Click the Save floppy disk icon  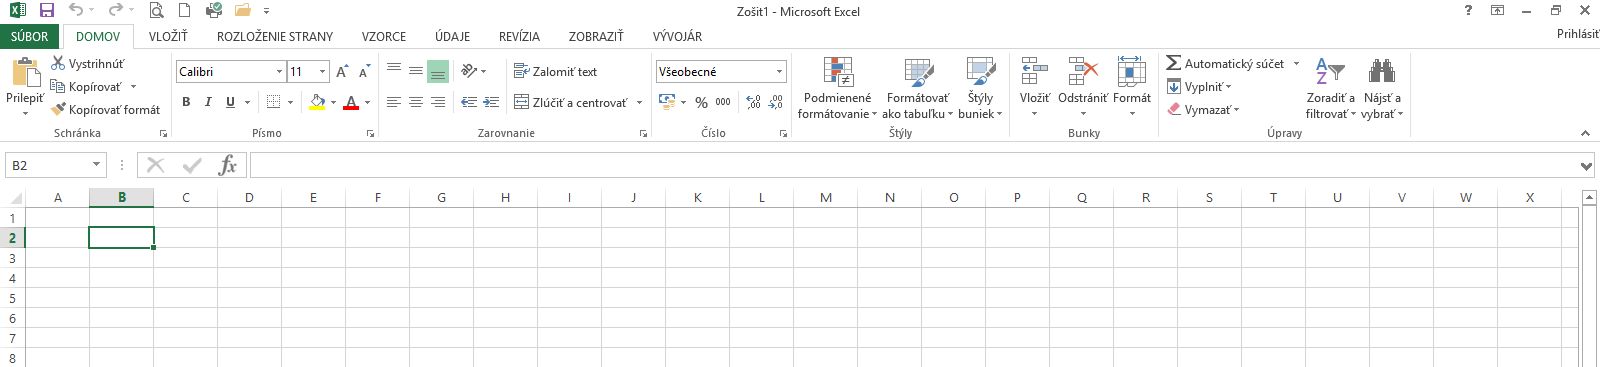coord(46,11)
